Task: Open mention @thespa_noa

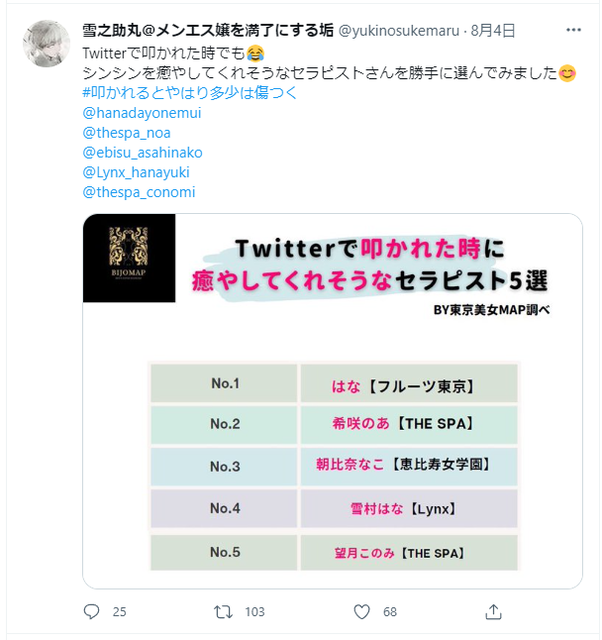Action: click(127, 133)
